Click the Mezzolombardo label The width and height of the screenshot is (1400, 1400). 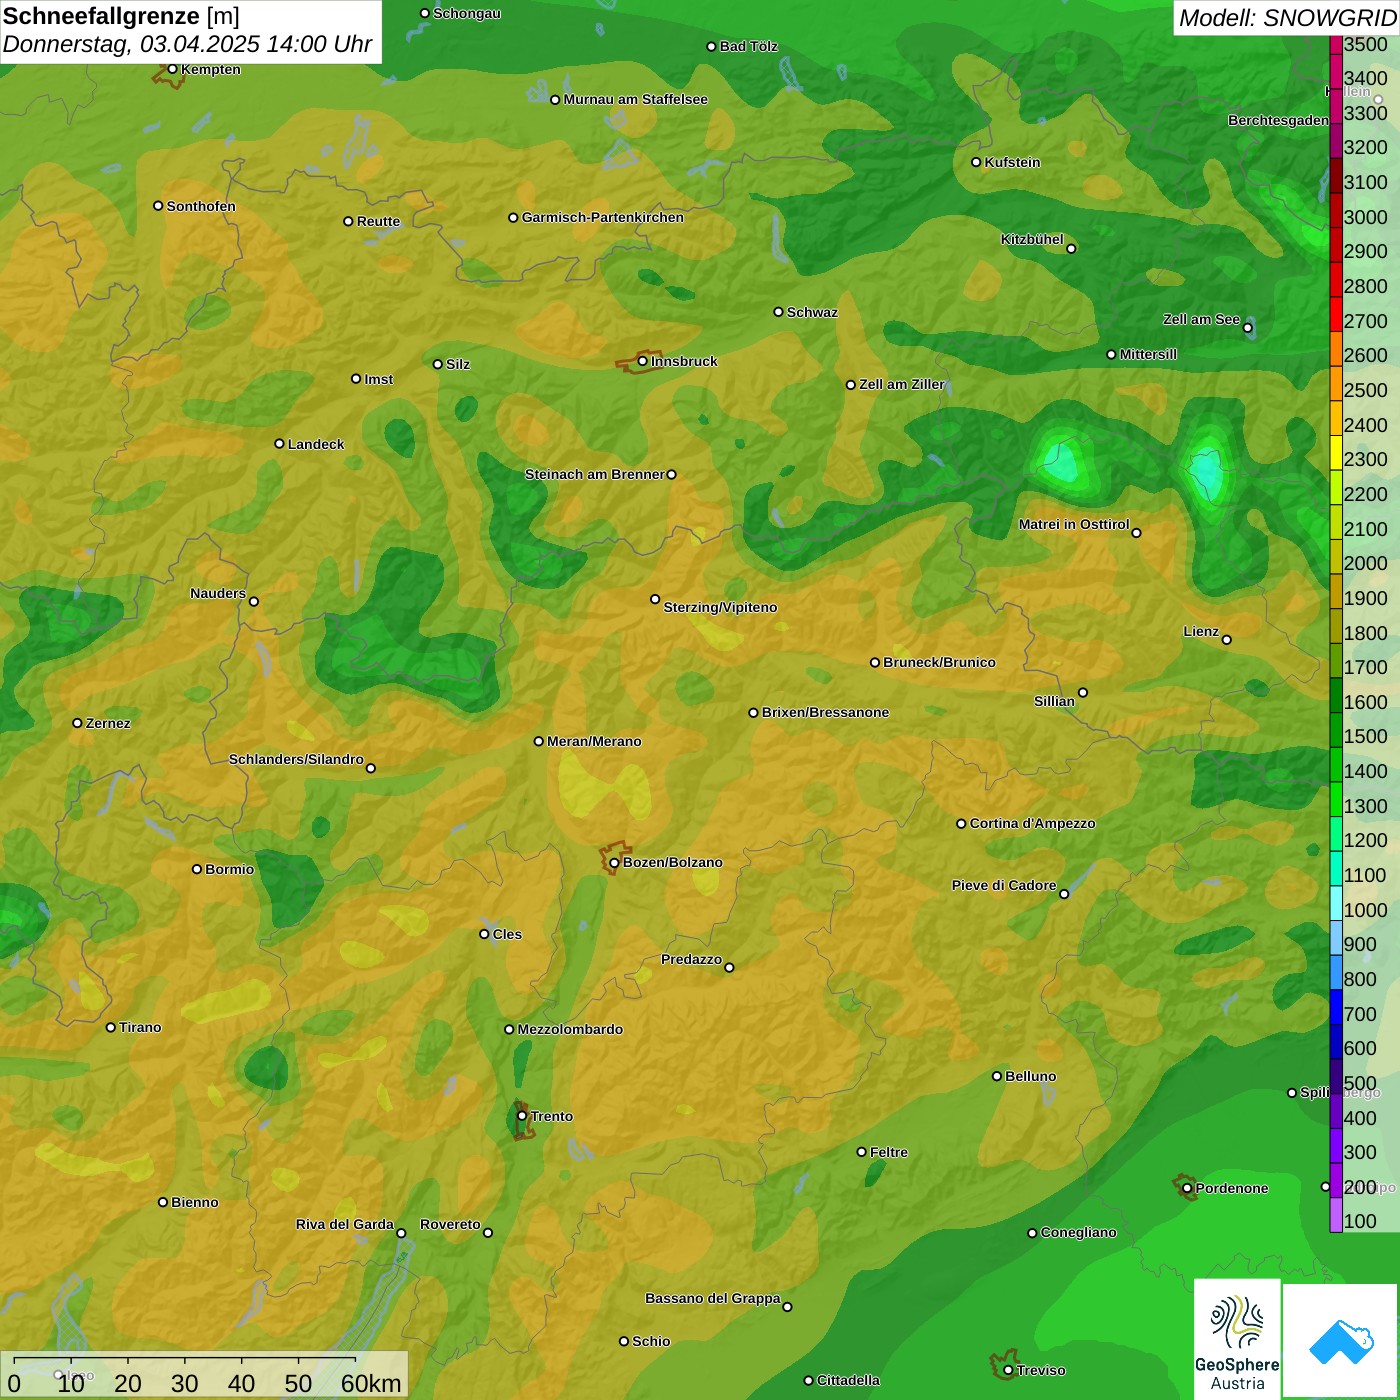(570, 1029)
